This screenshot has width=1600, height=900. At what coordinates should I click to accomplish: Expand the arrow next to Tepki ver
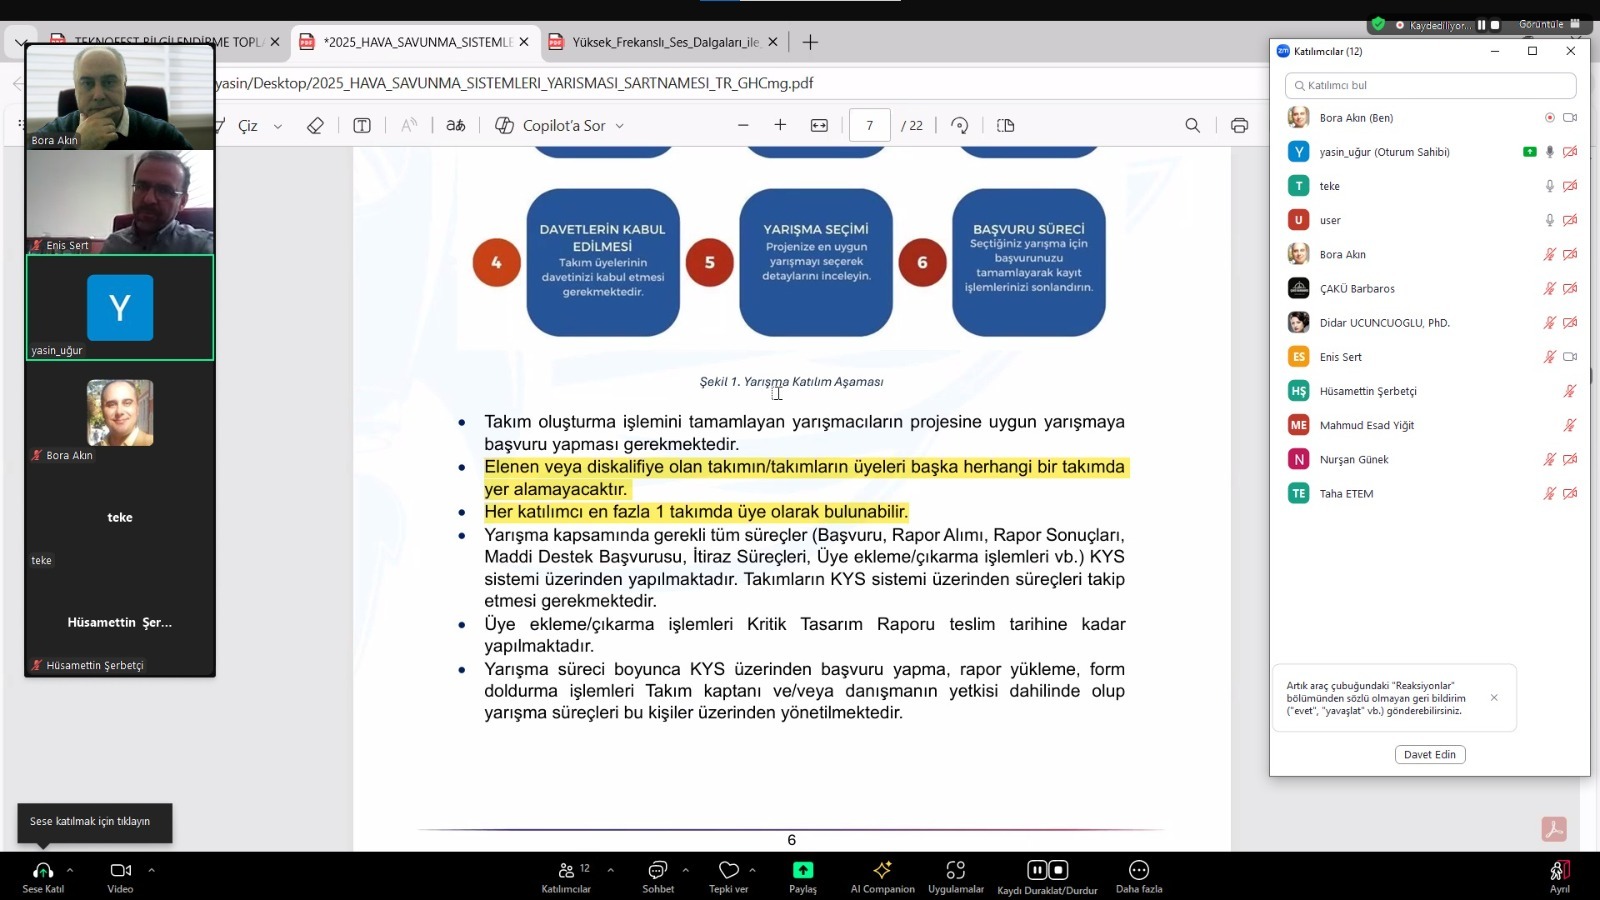click(752, 870)
